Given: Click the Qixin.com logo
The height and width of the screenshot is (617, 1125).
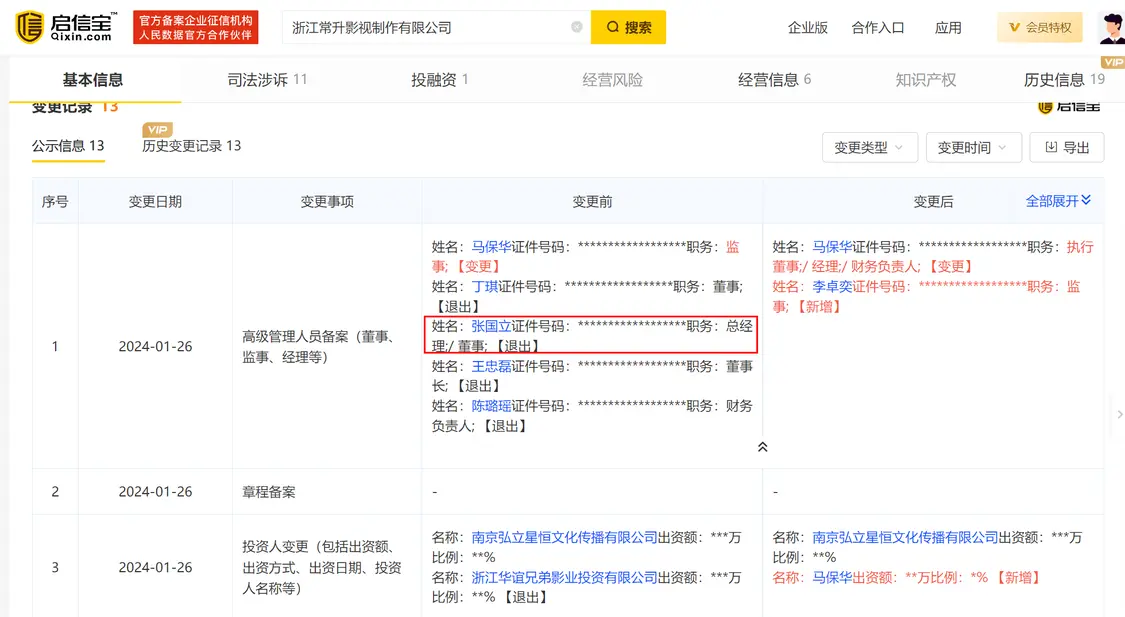Looking at the screenshot, I should [x=66, y=27].
